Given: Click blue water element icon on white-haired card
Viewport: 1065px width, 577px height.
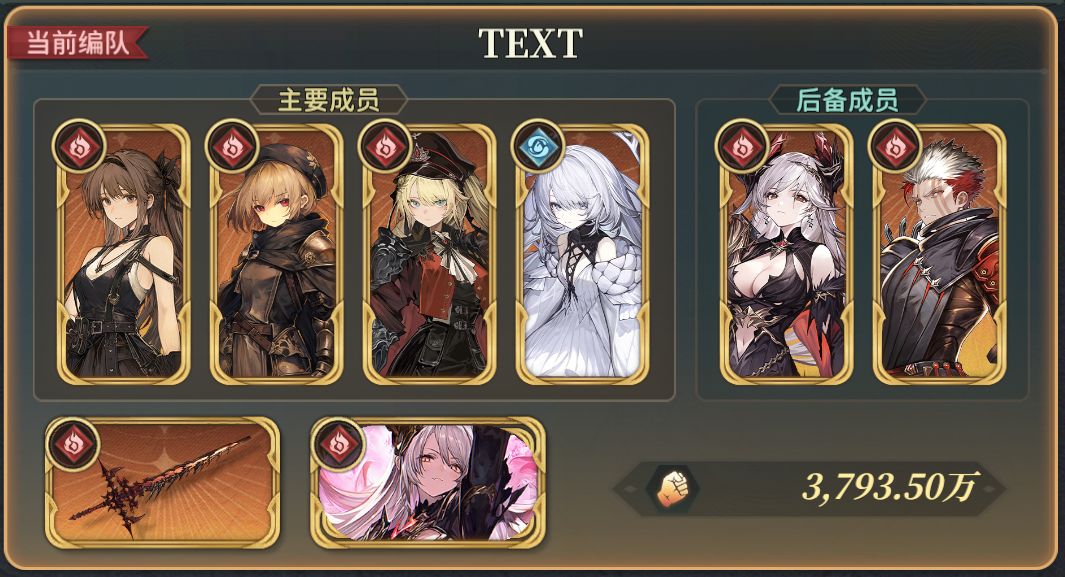Looking at the screenshot, I should tap(538, 145).
